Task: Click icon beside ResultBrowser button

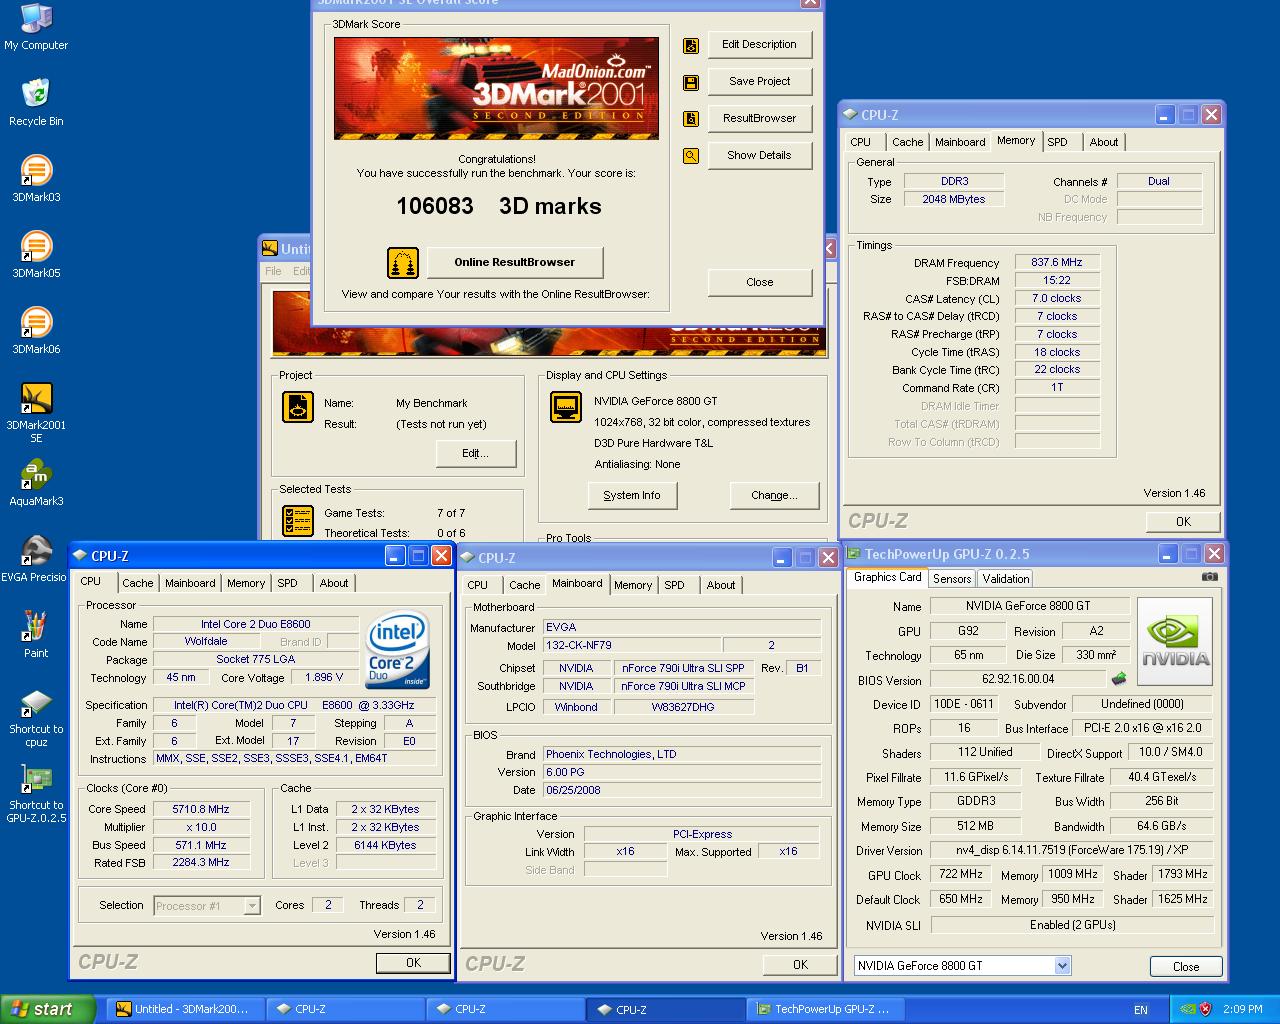Action: (691, 119)
